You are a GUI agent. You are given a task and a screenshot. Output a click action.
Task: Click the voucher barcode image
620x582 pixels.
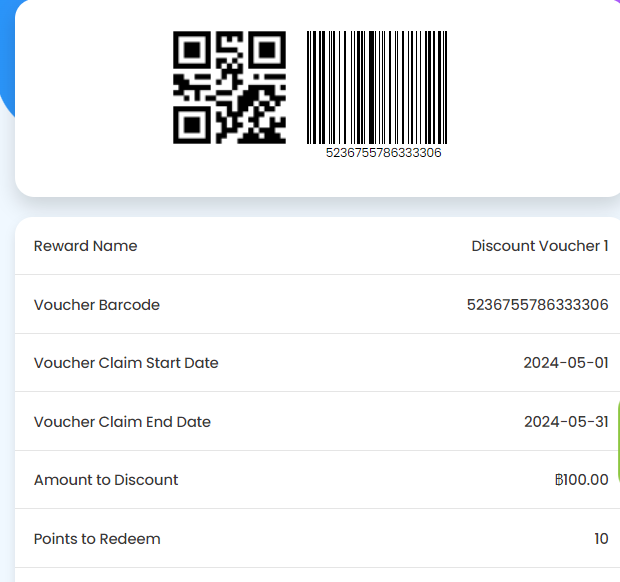click(376, 87)
